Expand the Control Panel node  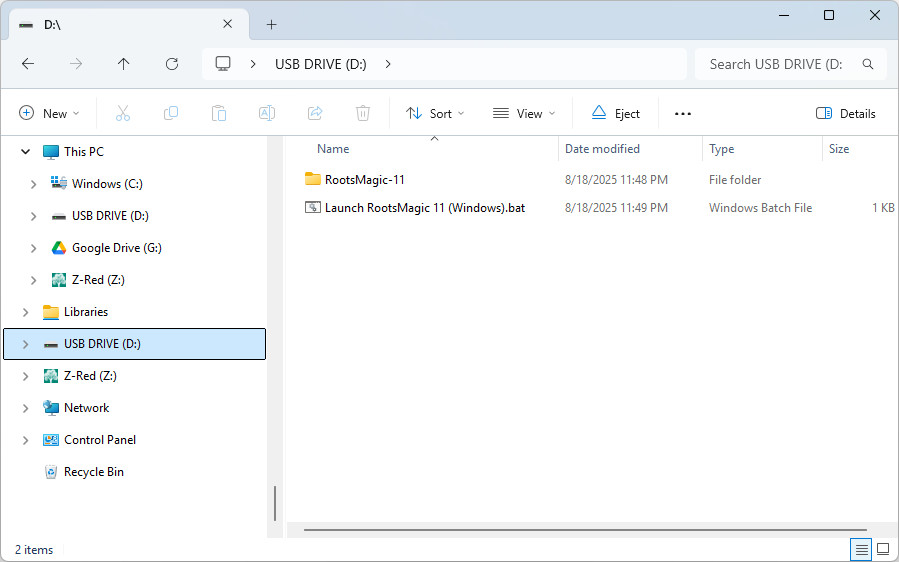click(25, 440)
